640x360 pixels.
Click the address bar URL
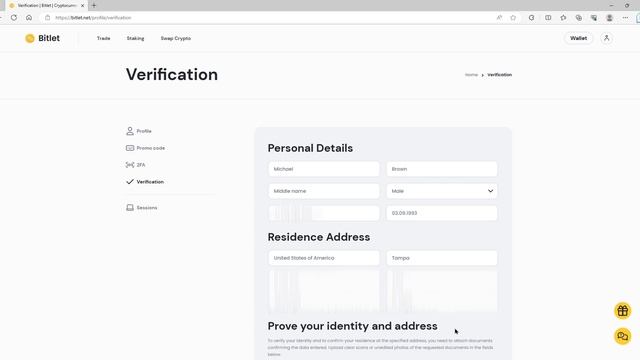tap(93, 18)
